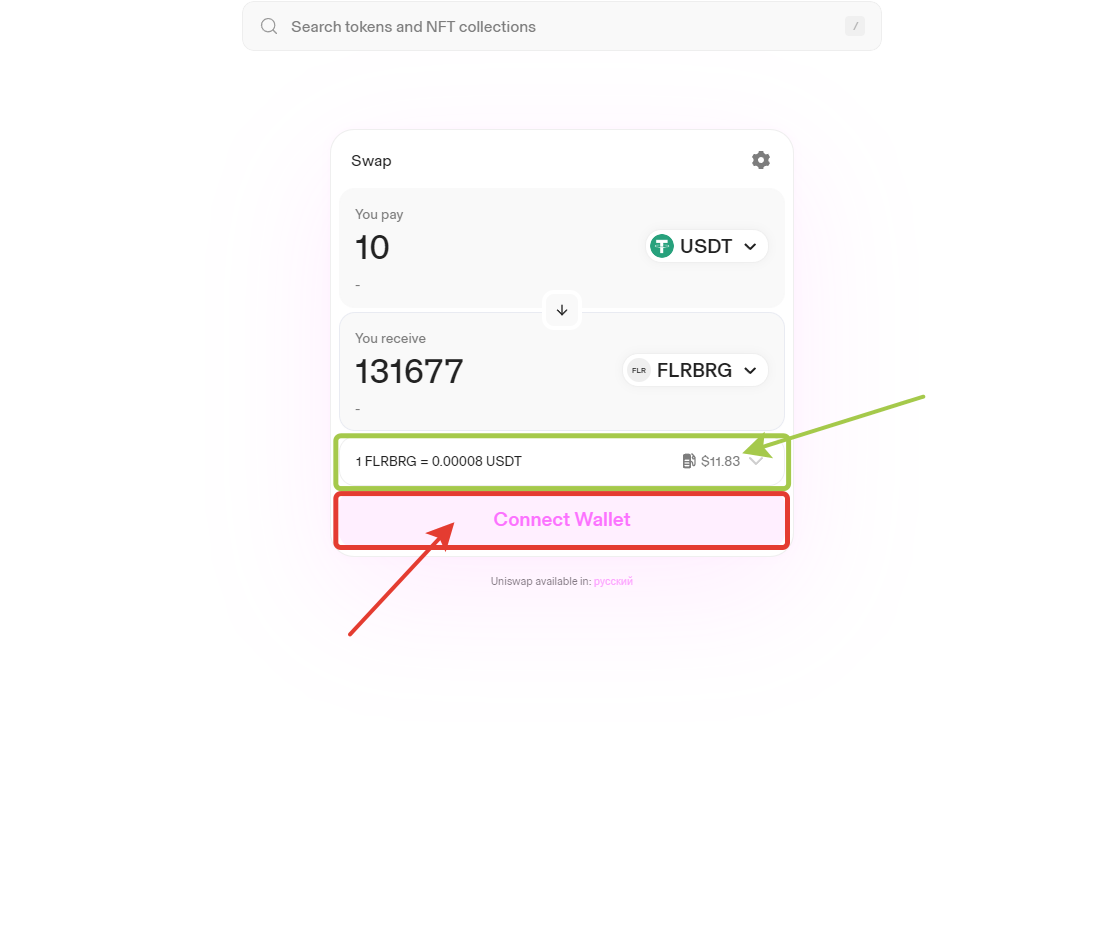Click the green Tether USDT logo
The width and height of the screenshot is (1102, 929).
(662, 246)
